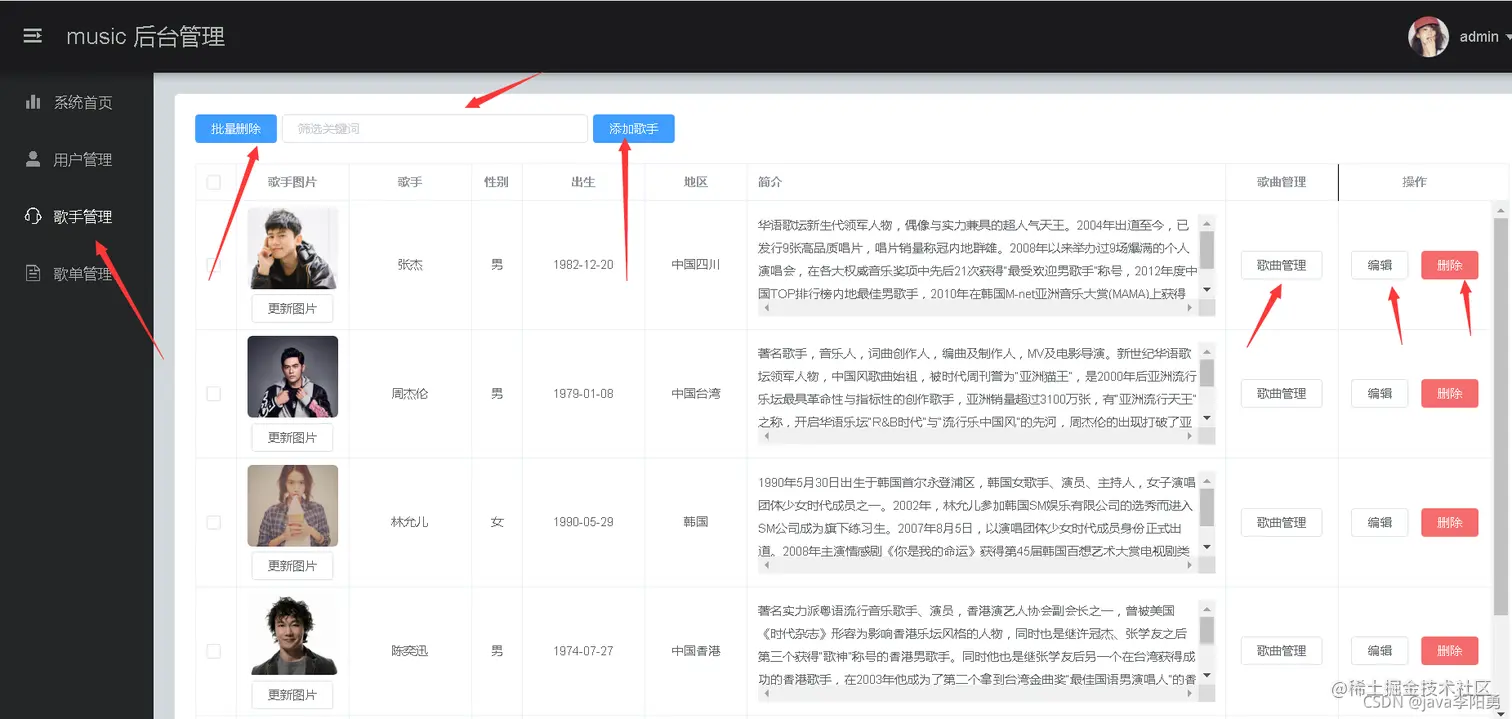Click the 歌手管理 headset icon
The height and width of the screenshot is (719, 1512).
tap(33, 216)
